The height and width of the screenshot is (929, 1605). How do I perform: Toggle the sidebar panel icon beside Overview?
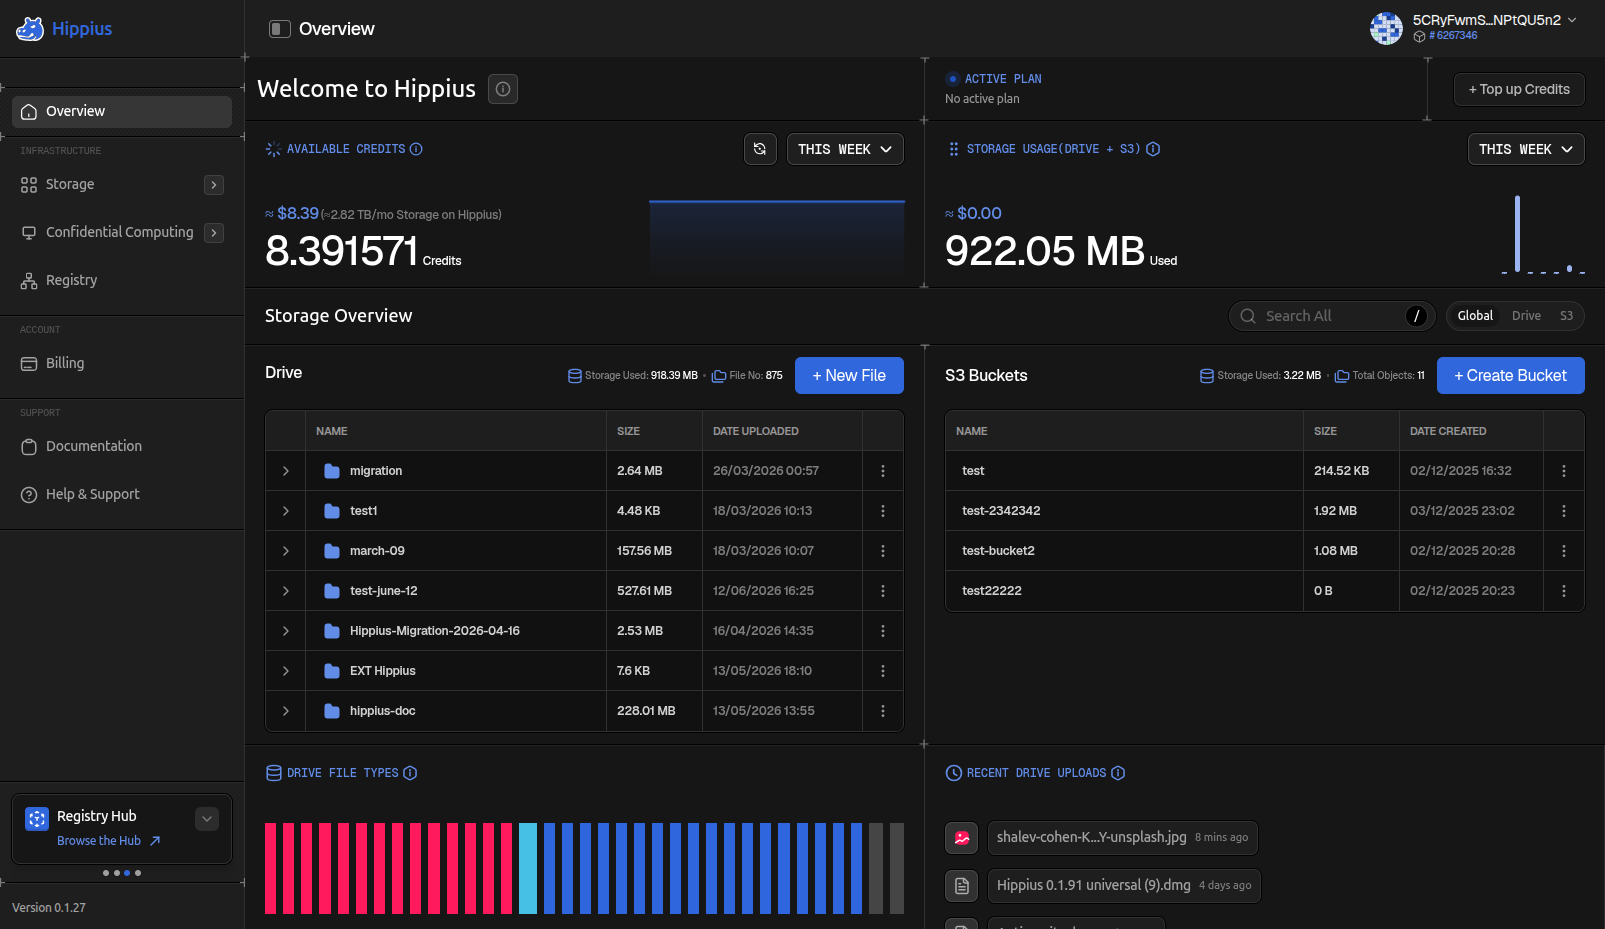(280, 29)
